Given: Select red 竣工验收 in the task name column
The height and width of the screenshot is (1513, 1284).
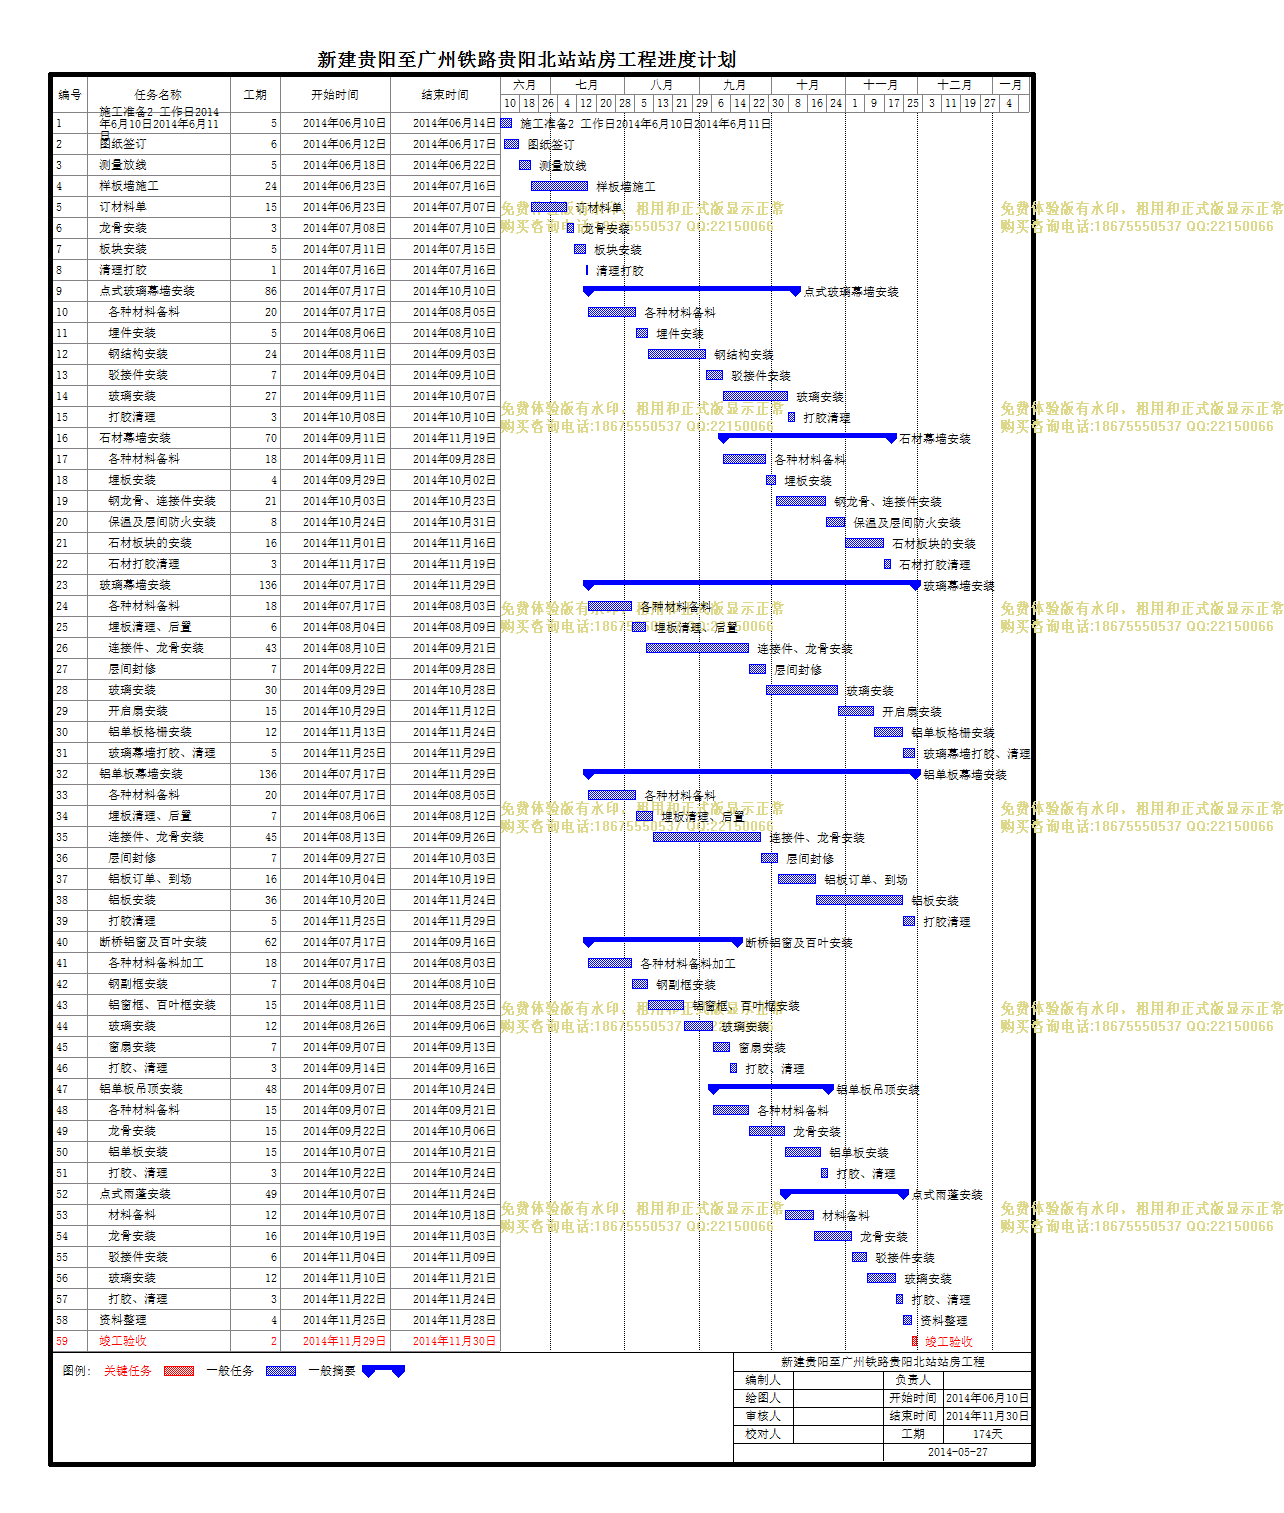Looking at the screenshot, I should click(123, 1341).
